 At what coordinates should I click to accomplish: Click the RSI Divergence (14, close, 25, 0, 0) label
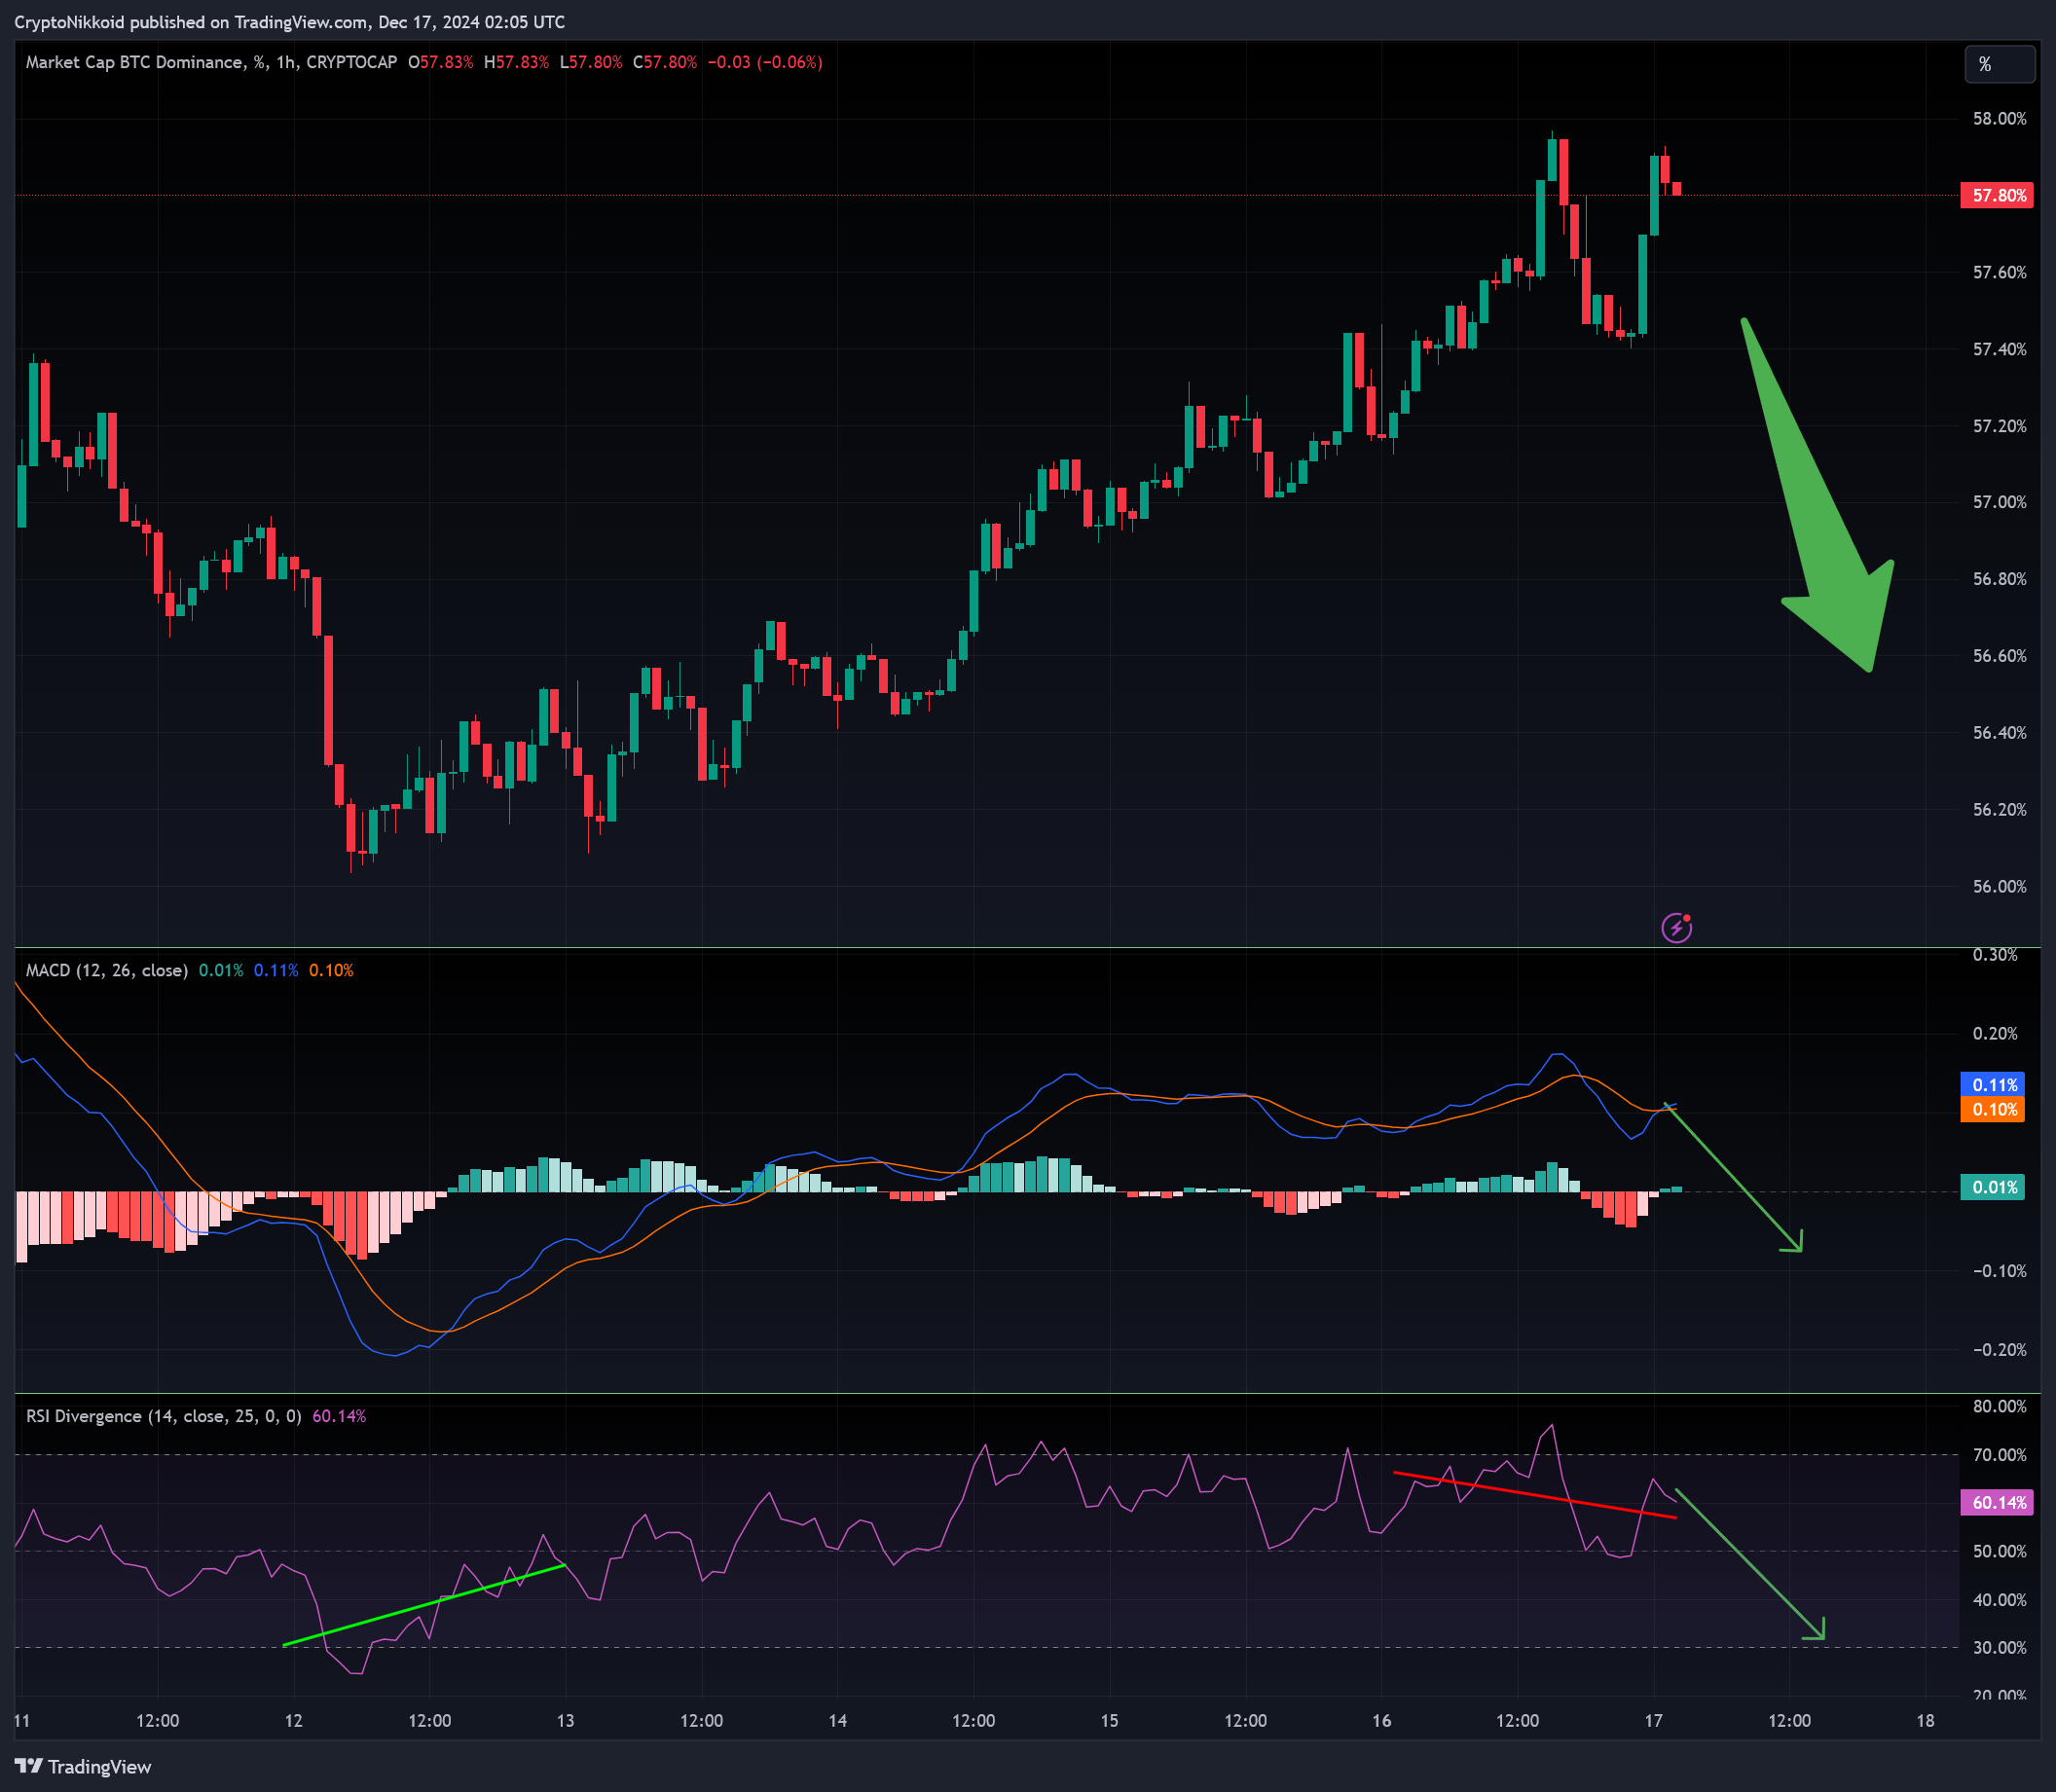click(163, 1416)
